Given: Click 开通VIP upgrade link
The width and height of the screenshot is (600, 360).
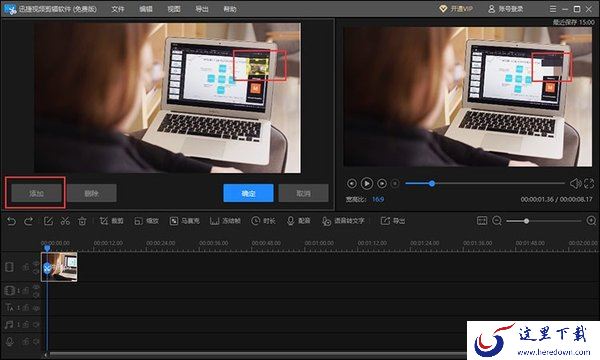Looking at the screenshot, I should (456, 9).
